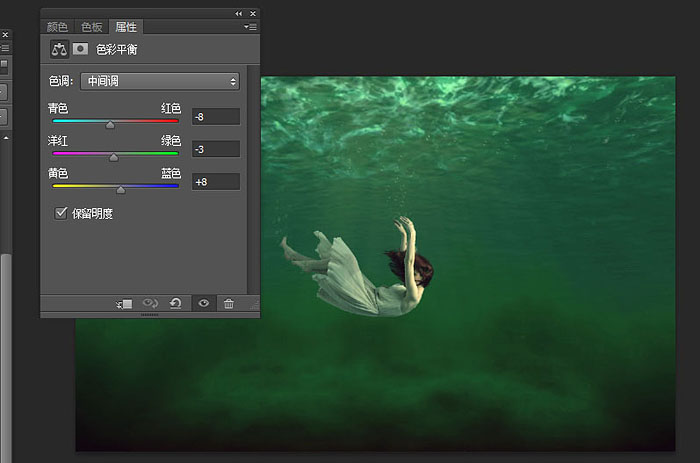Click the 洋红-绿色 slider handle
Image resolution: width=700 pixels, height=463 pixels.
click(114, 158)
